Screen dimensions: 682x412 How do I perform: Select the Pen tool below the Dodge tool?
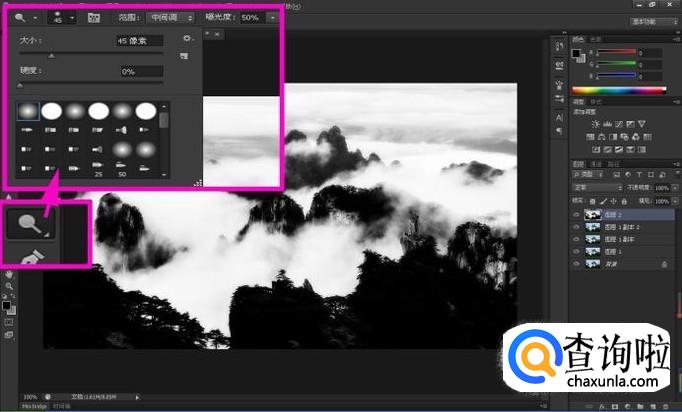tap(31, 255)
